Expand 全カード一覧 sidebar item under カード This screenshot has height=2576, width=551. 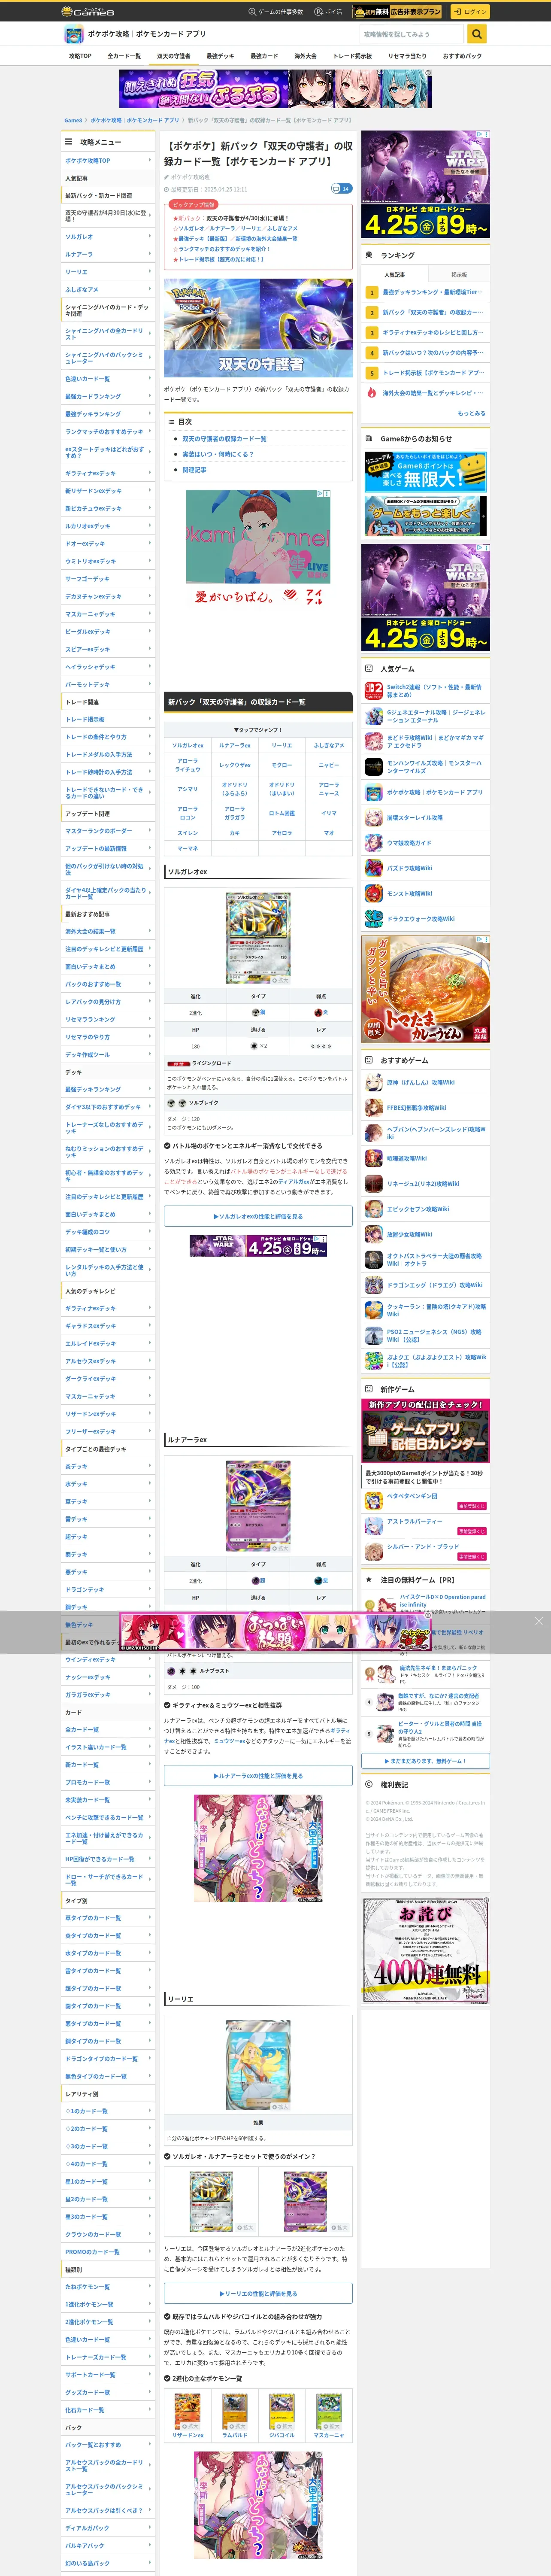click(x=108, y=1729)
